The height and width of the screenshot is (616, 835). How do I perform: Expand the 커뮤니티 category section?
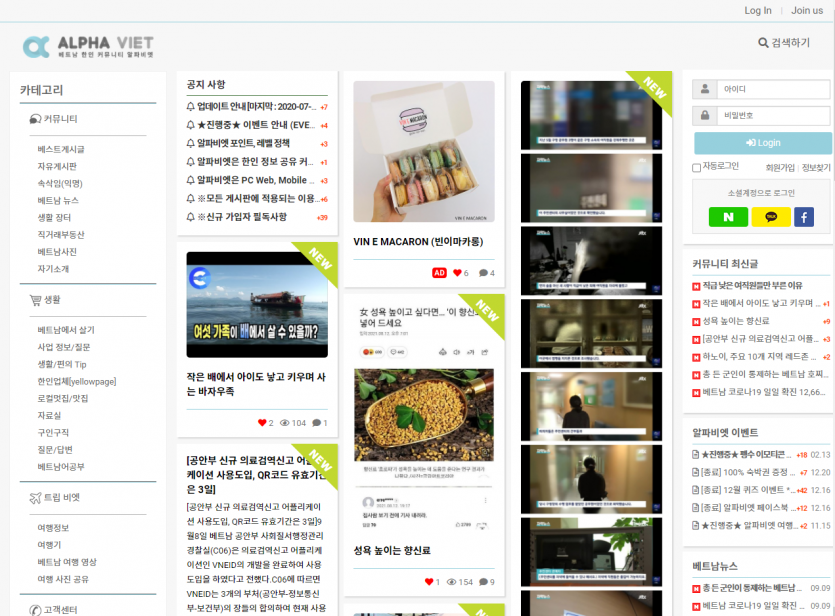[54, 119]
